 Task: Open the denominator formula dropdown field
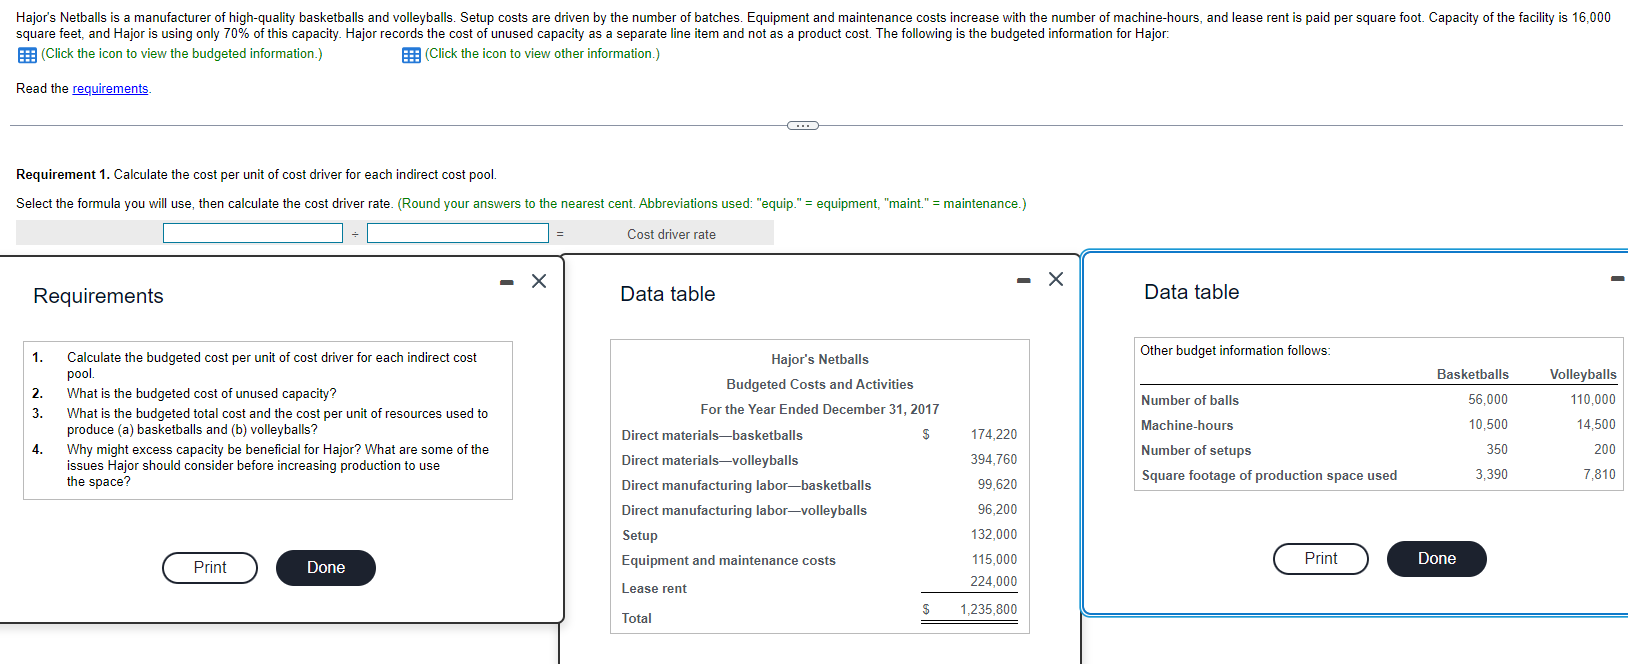[x=458, y=233]
